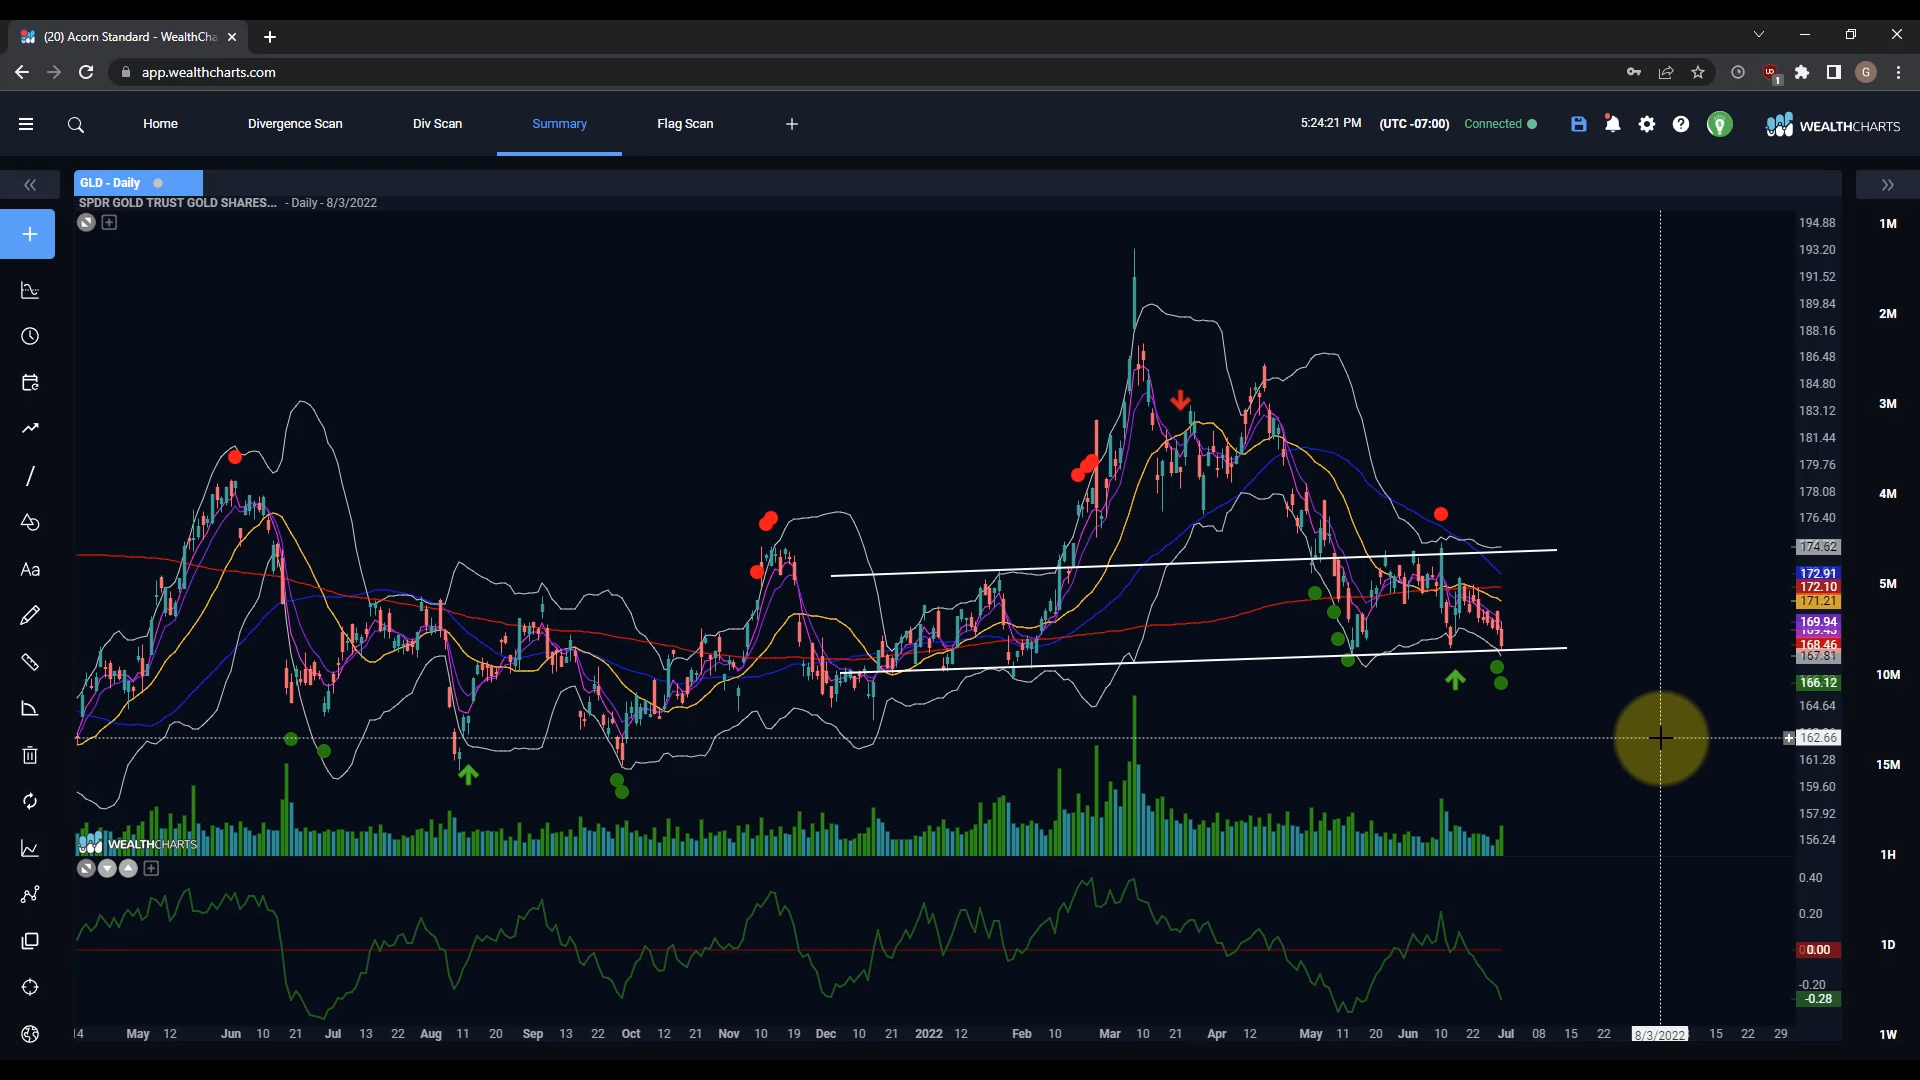This screenshot has height=1080, width=1920.
Task: Open the hamburger main menu
Action: pyautogui.click(x=26, y=124)
